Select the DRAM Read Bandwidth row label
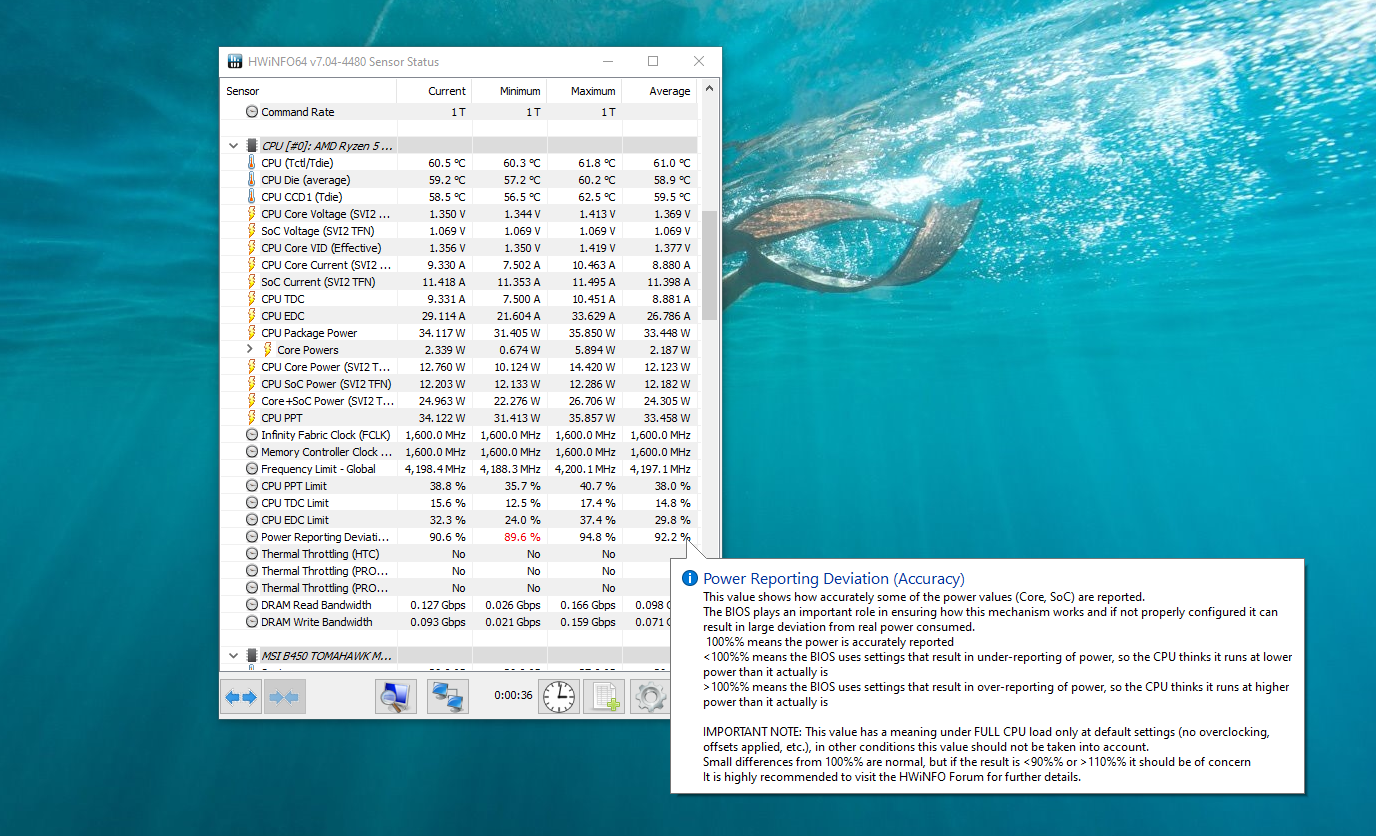 pyautogui.click(x=316, y=605)
